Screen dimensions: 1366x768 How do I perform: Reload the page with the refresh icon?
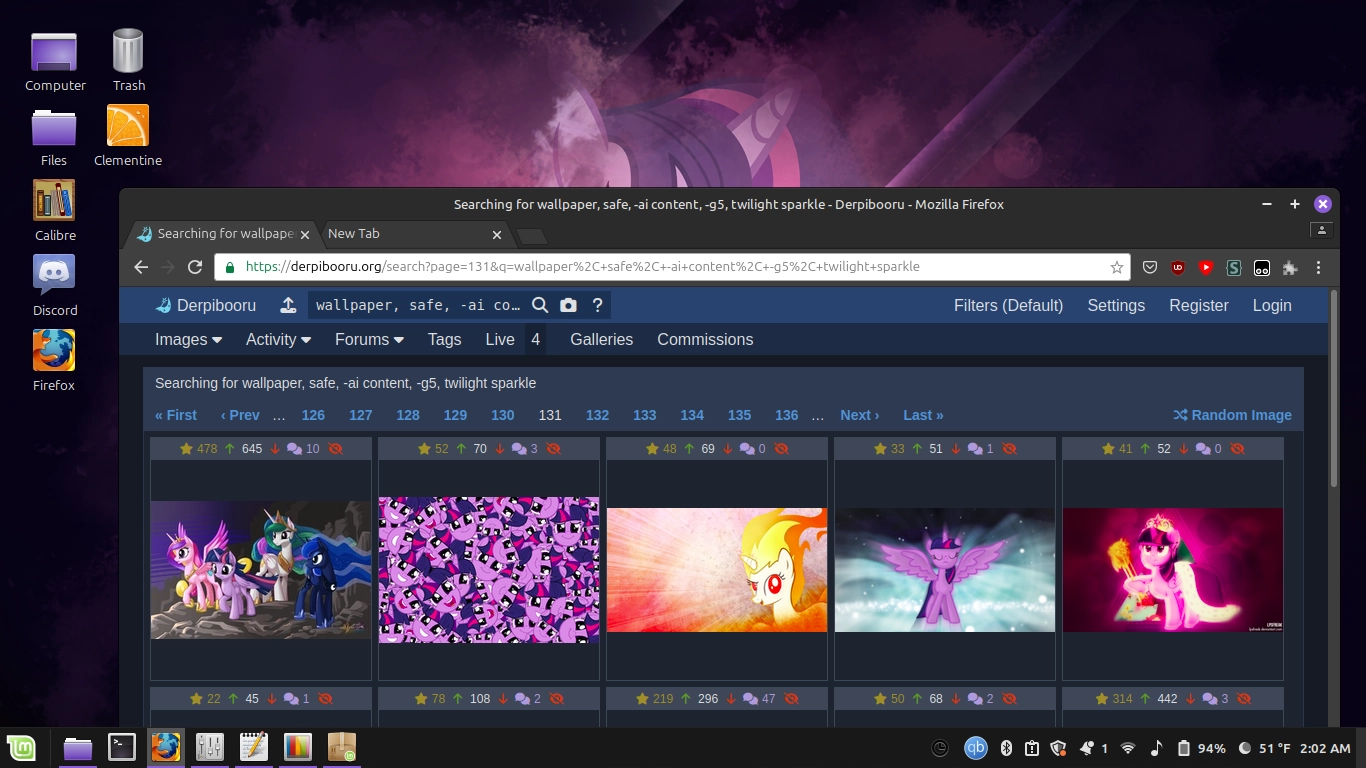195,267
